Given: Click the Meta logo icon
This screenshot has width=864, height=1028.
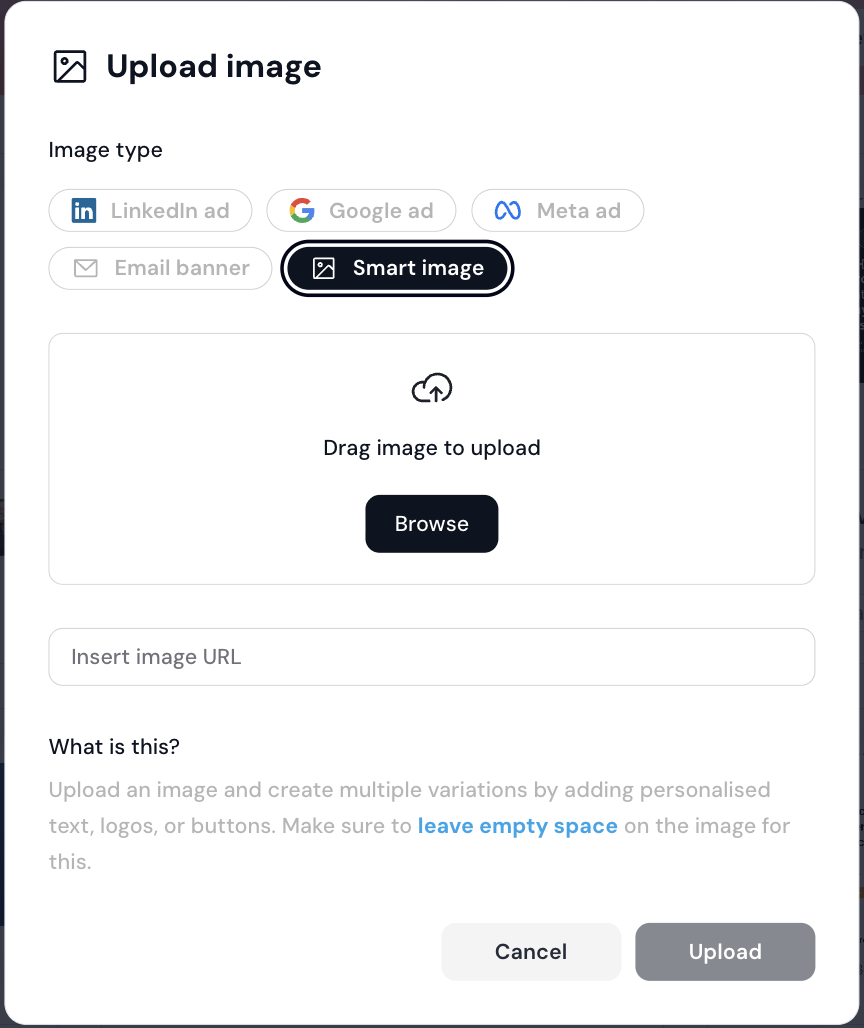Looking at the screenshot, I should [x=508, y=211].
